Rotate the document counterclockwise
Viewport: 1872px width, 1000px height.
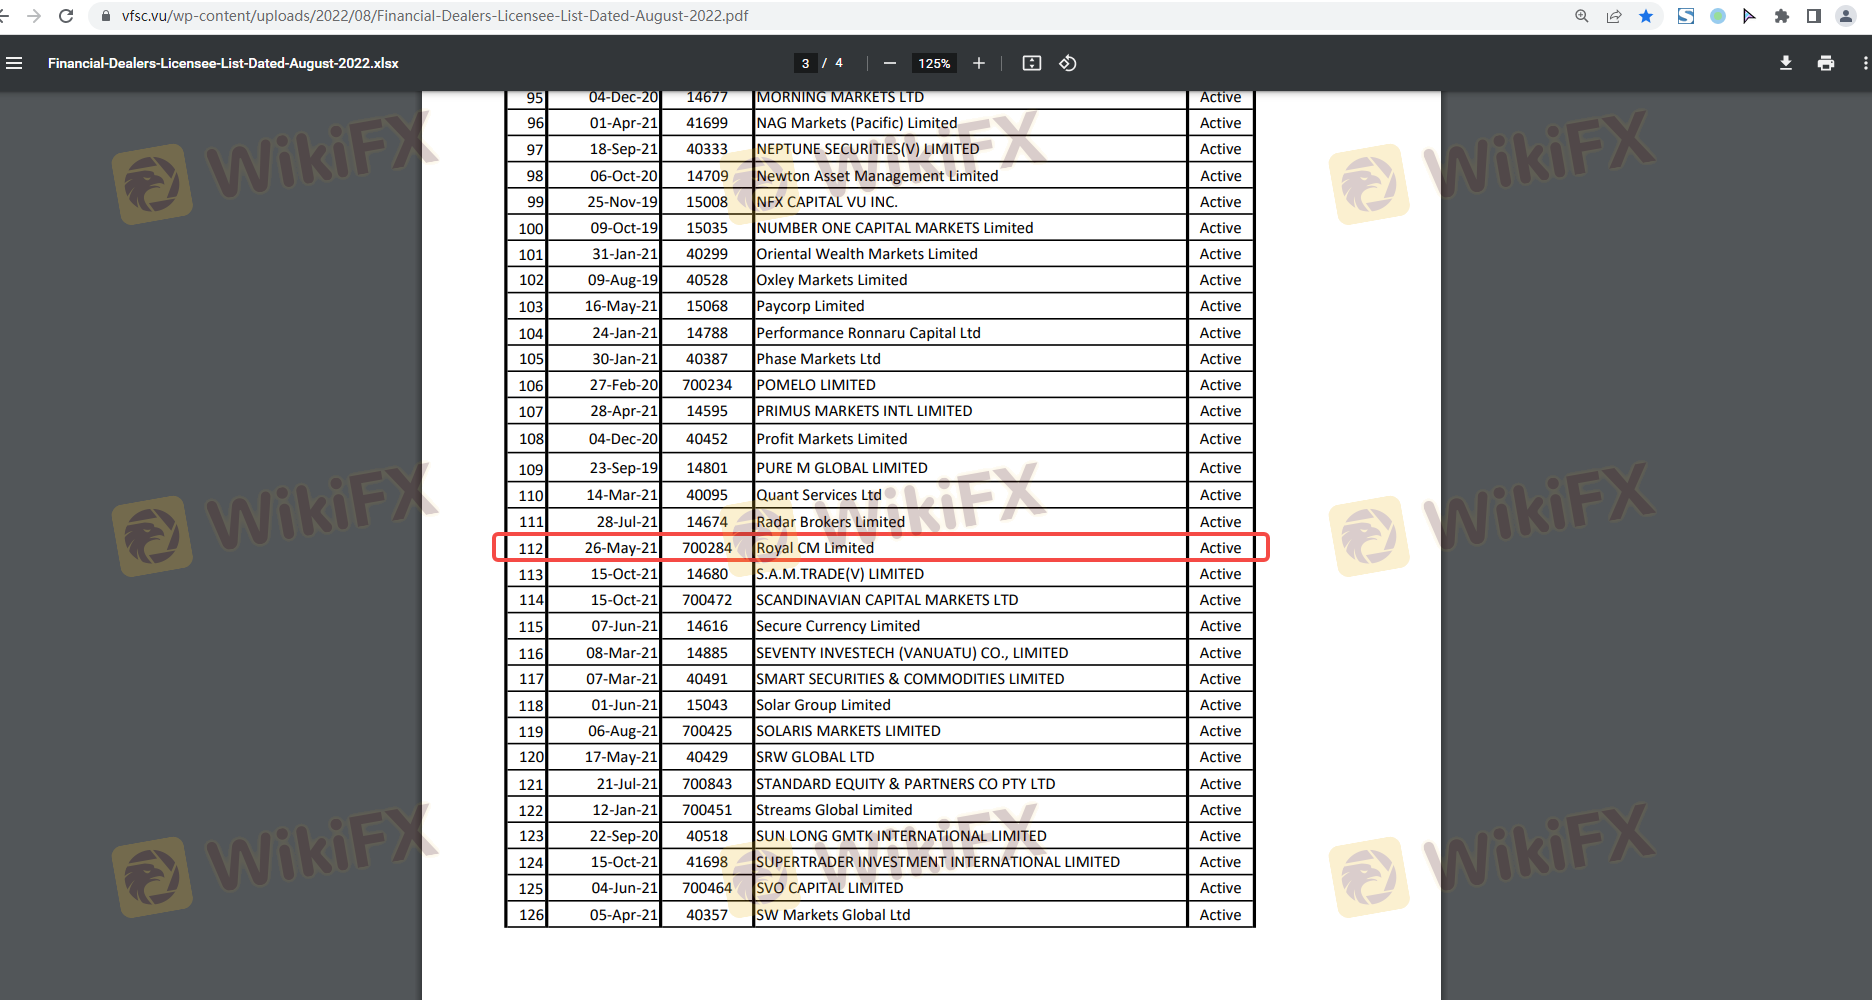coord(1067,63)
